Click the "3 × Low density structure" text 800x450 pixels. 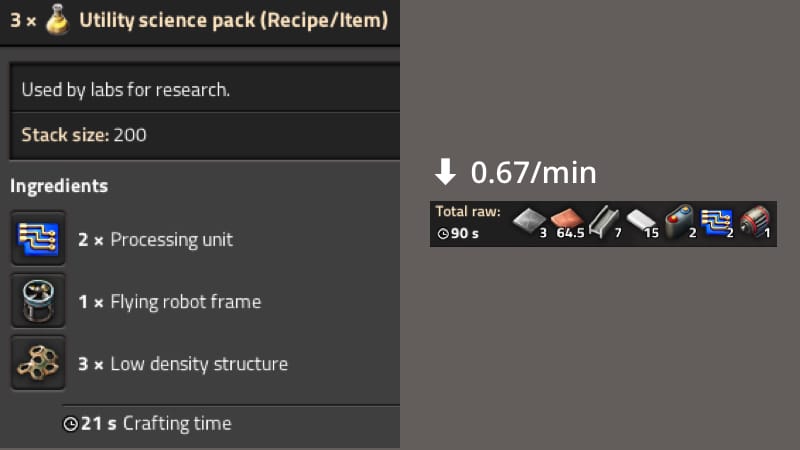pos(183,364)
